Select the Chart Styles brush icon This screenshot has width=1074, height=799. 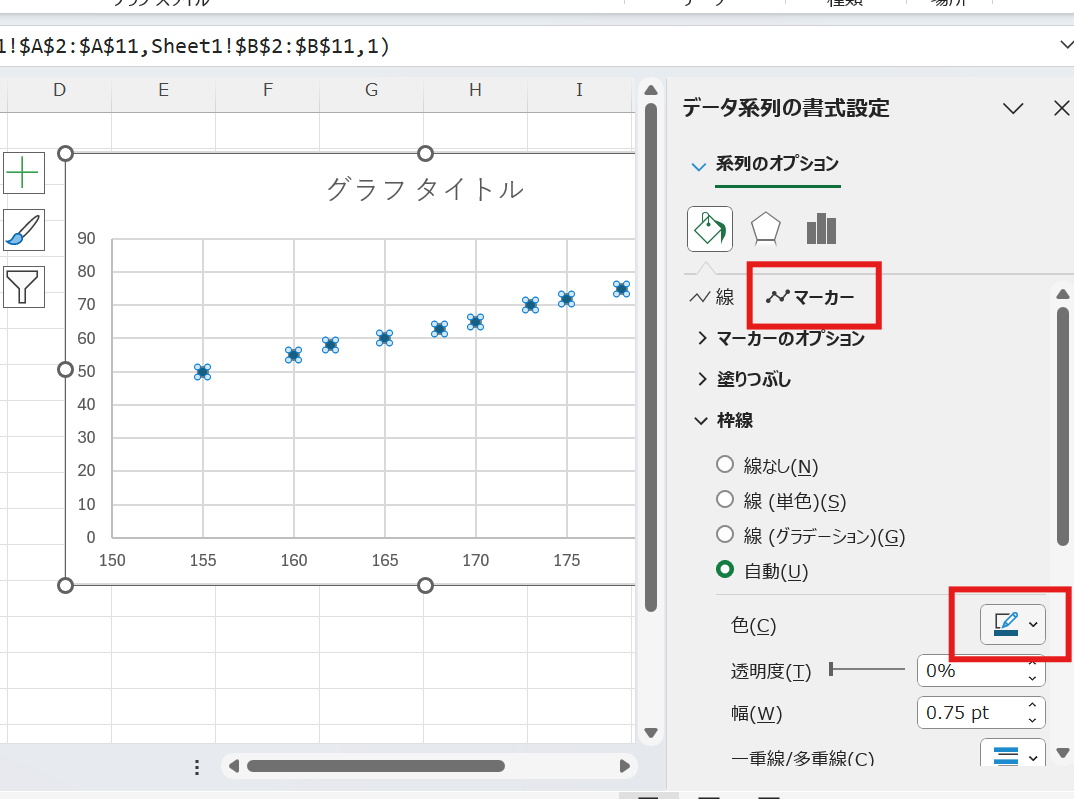click(x=23, y=230)
